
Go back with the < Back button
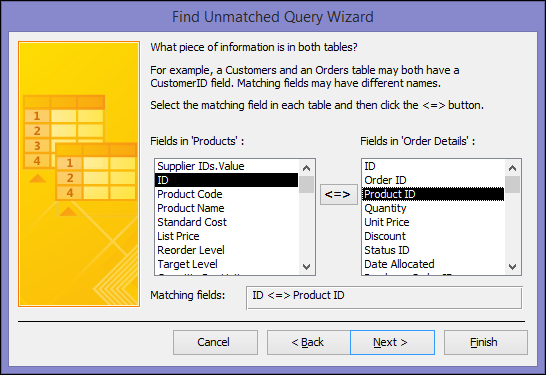(x=309, y=342)
